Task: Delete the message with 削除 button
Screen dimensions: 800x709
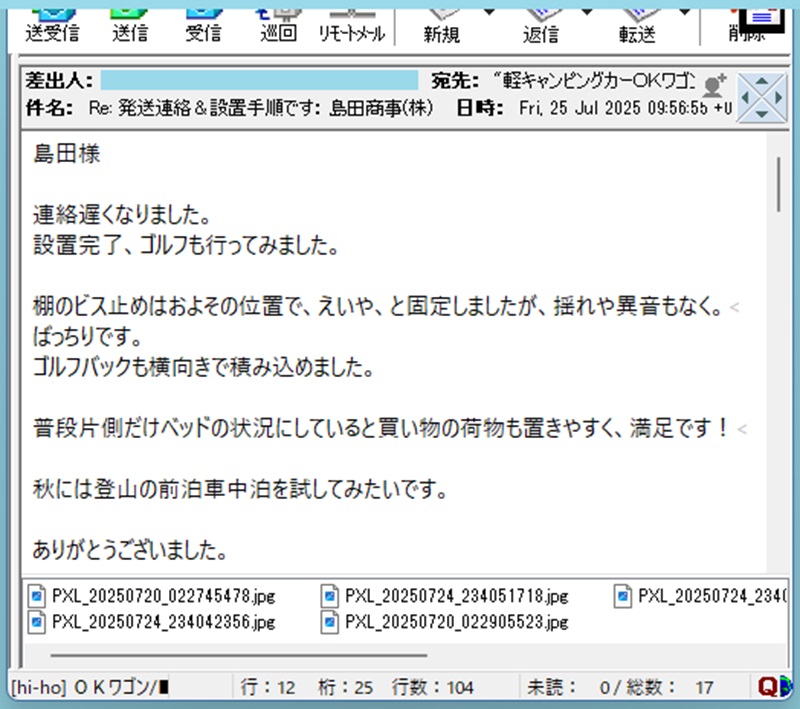Action: (753, 22)
